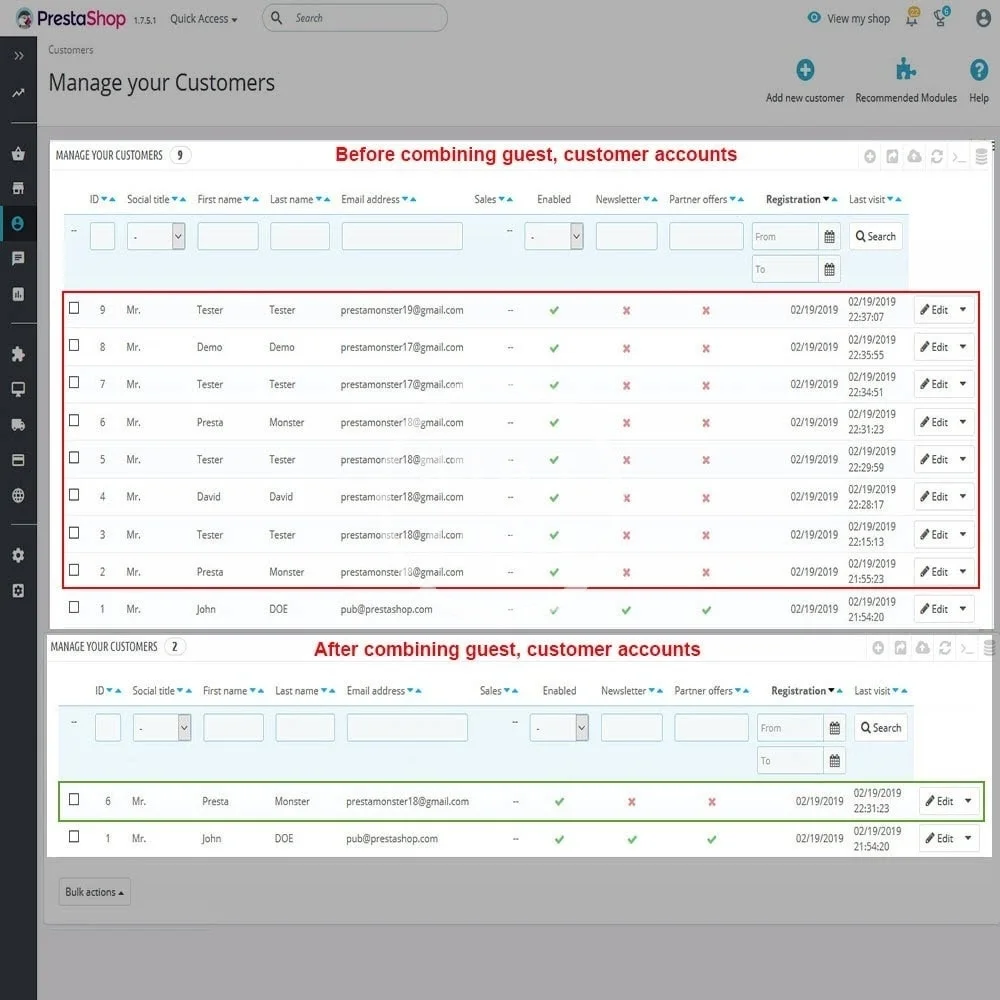The height and width of the screenshot is (1000, 1000).
Task: Click the user profile avatar icon
Action: tap(983, 18)
